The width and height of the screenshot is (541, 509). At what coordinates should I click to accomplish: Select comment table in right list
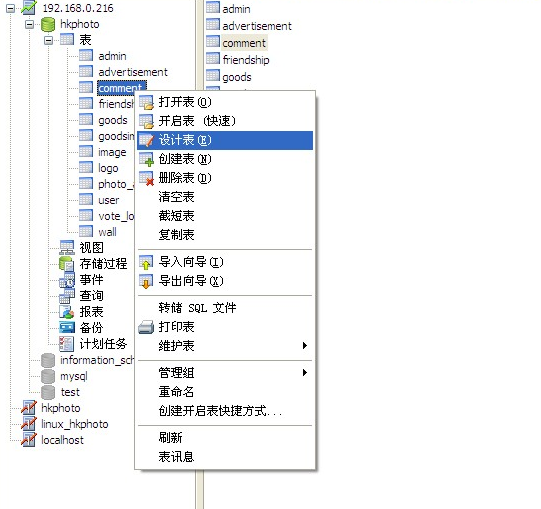click(244, 43)
